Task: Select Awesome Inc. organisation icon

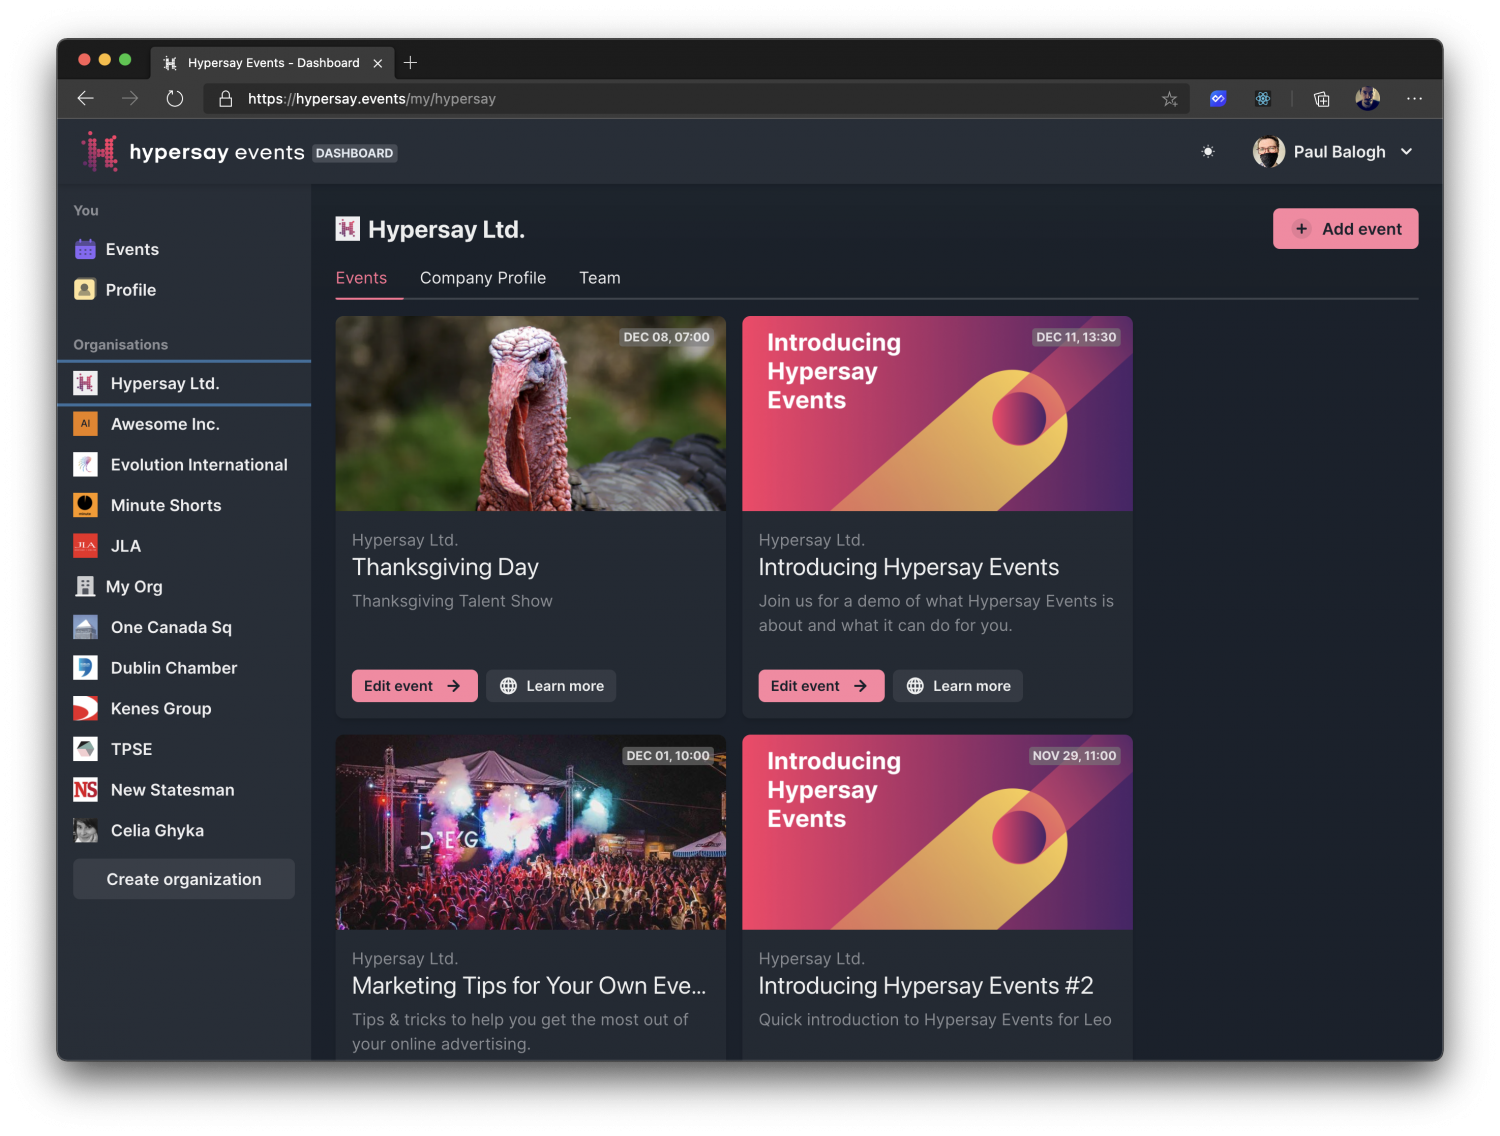Action: coord(86,424)
